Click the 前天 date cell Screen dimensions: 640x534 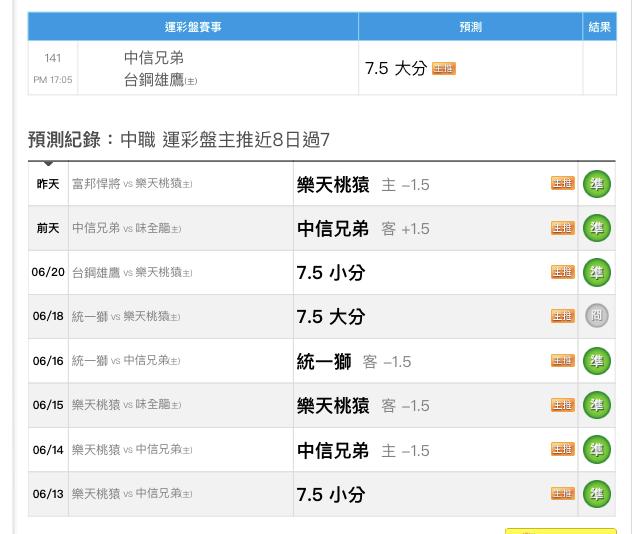(48, 228)
